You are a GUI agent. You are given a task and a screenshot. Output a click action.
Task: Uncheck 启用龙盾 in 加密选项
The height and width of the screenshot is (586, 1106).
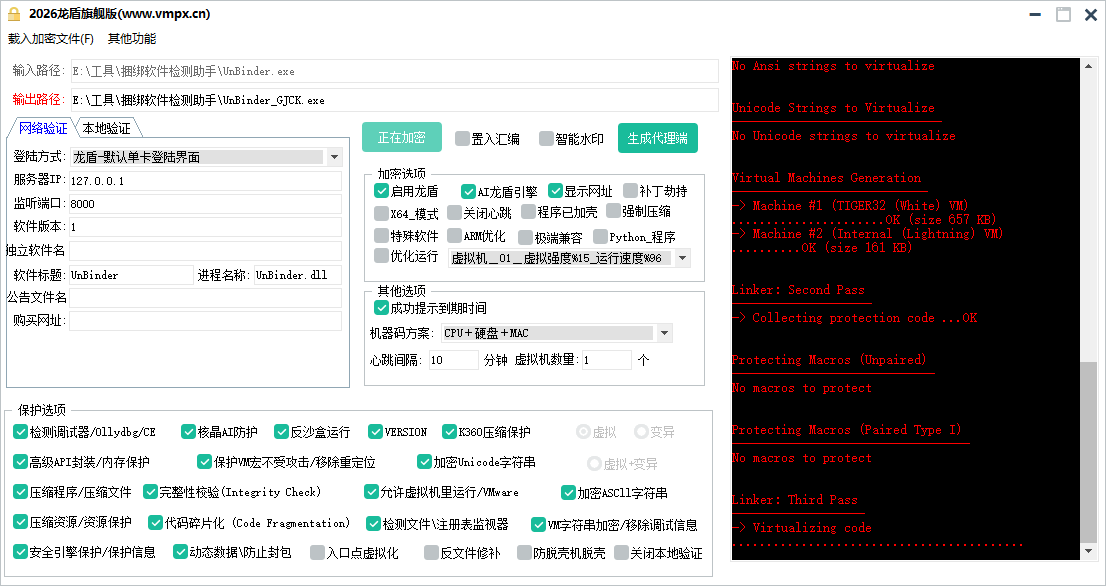coord(380,191)
